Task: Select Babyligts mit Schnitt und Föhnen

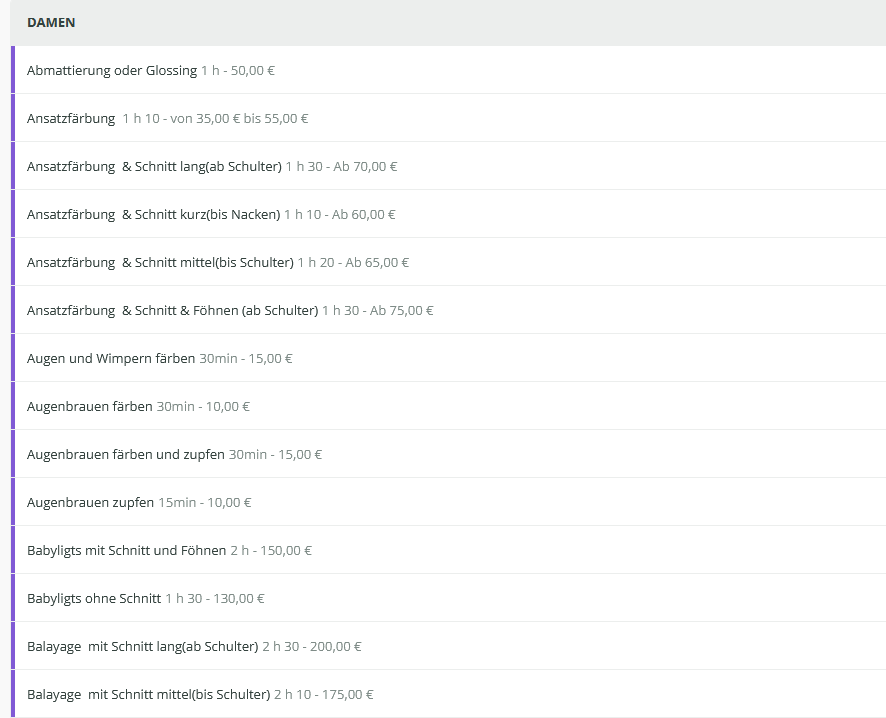Action: (x=127, y=551)
